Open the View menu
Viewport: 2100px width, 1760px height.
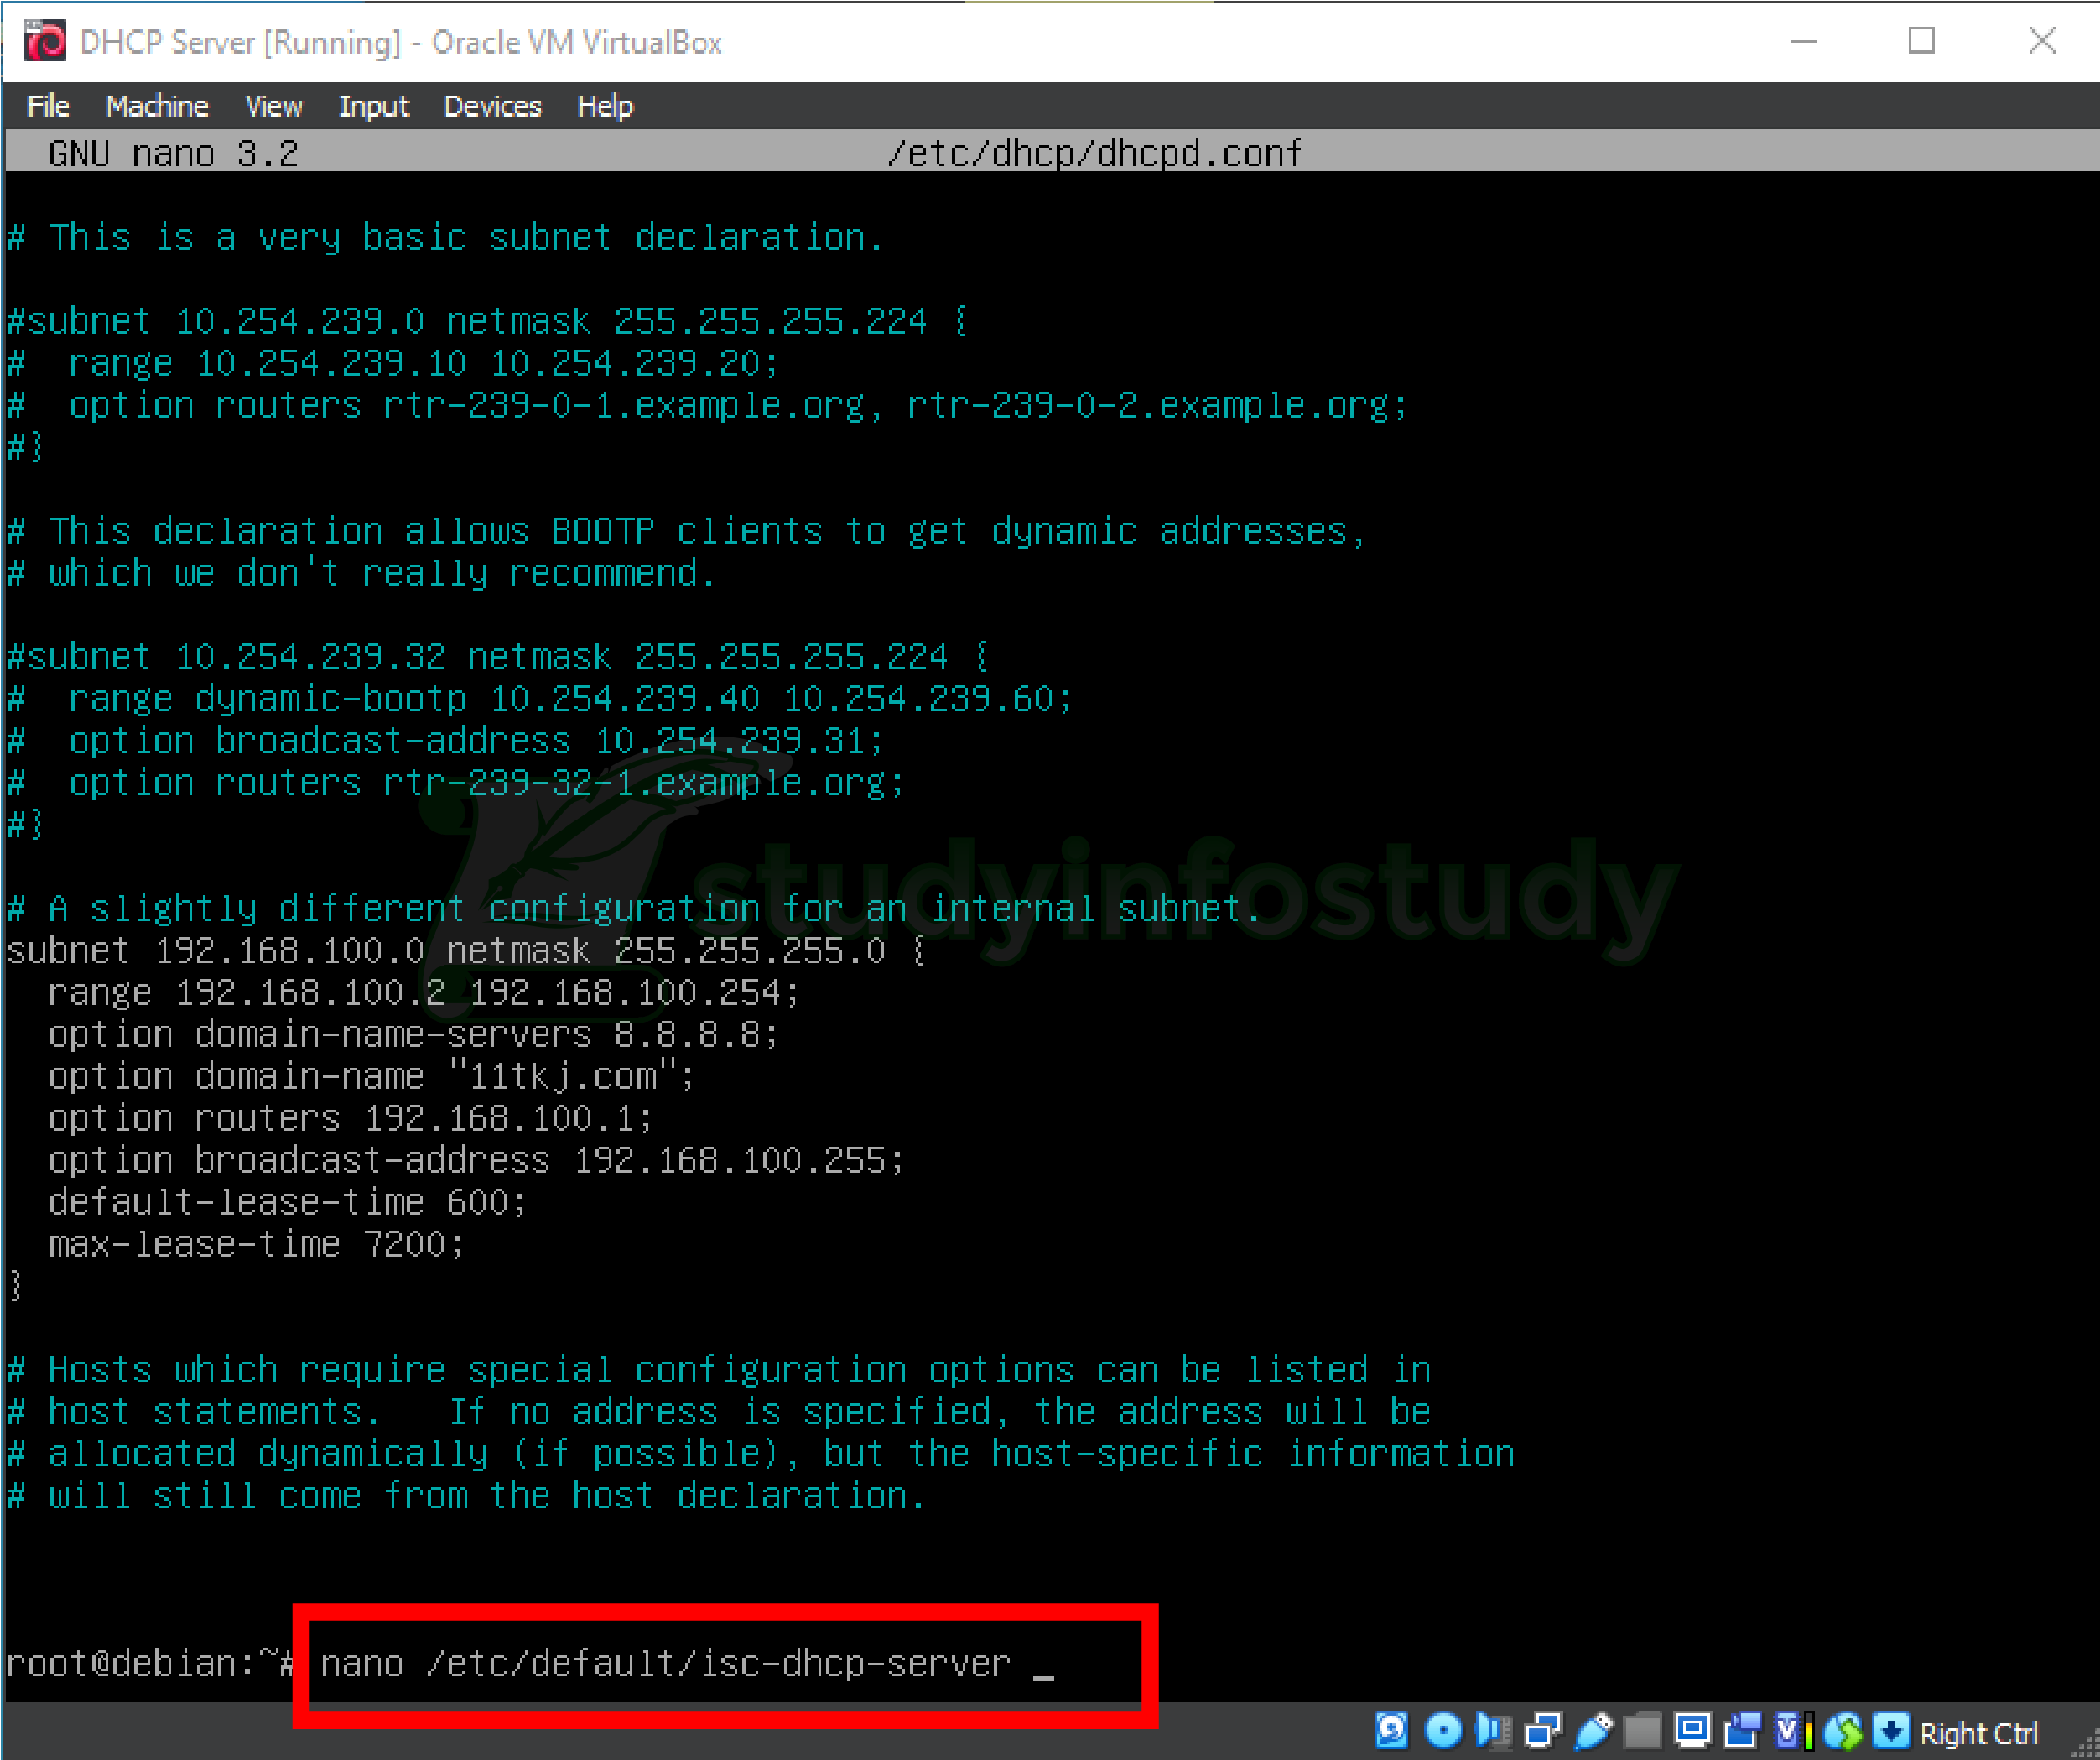click(x=274, y=106)
